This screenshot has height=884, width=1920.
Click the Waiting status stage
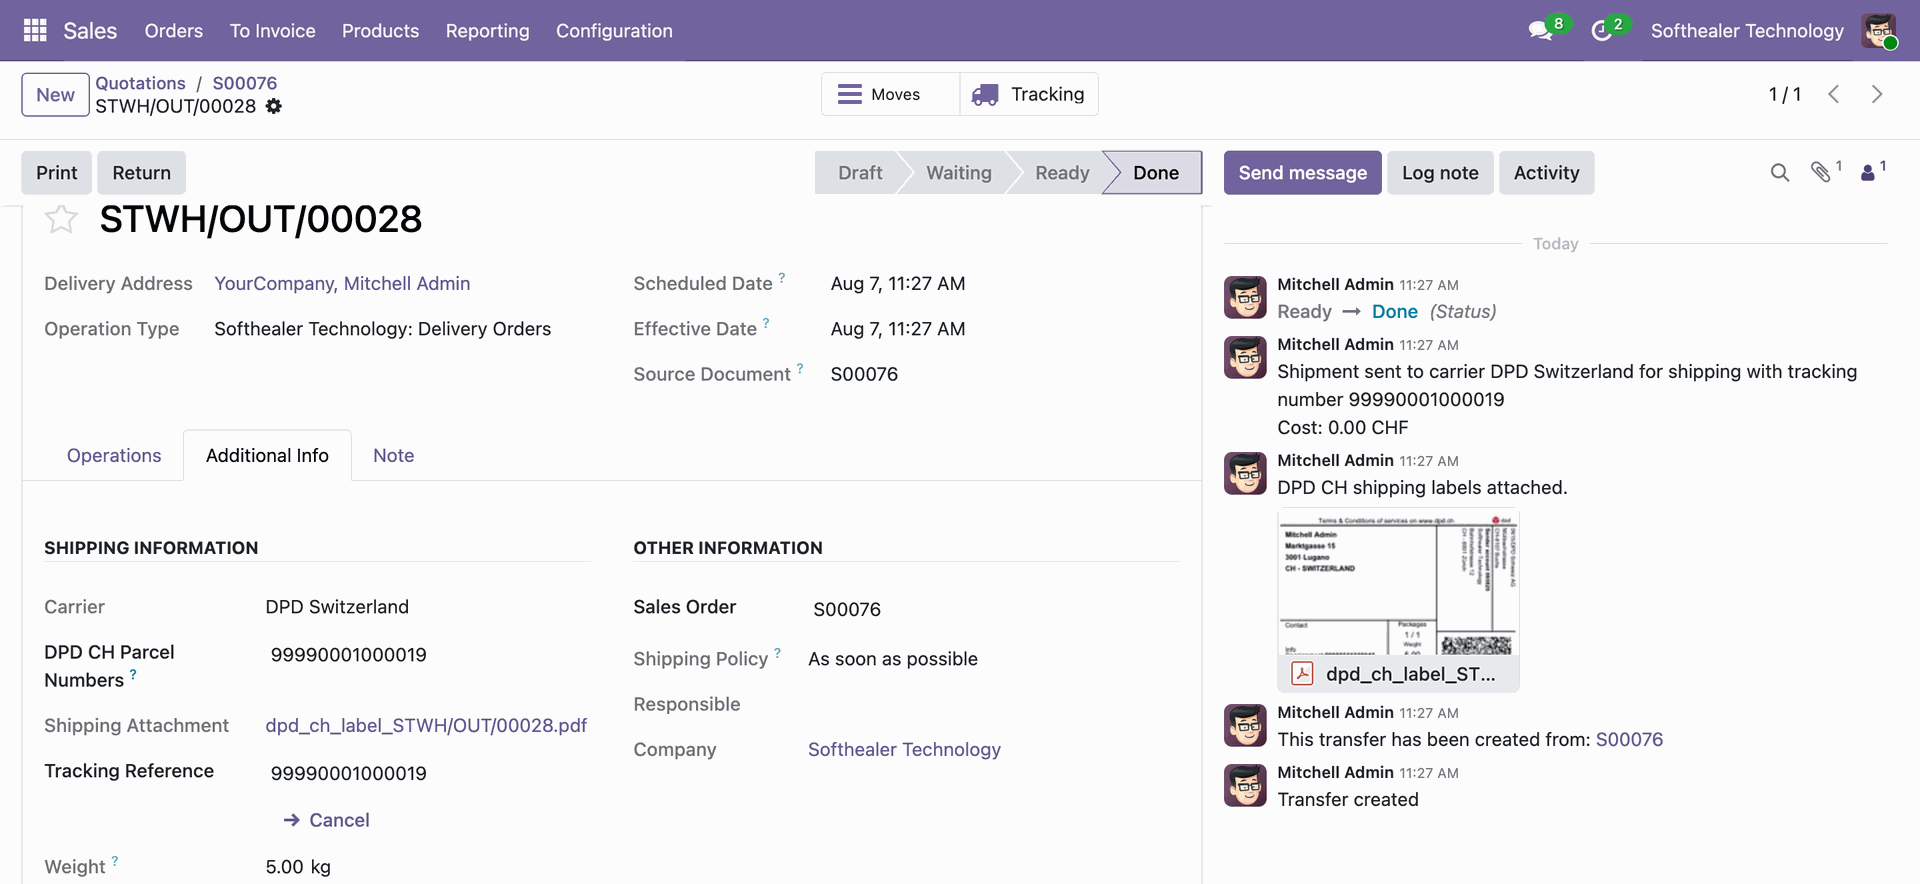point(958,173)
